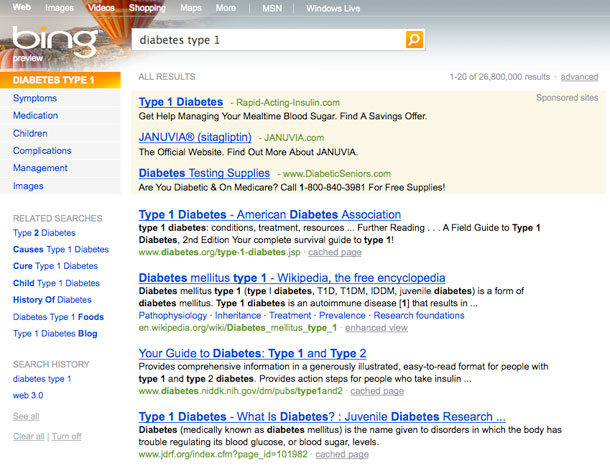Open Complications category in sidebar
This screenshot has height=466, width=610.
point(42,151)
